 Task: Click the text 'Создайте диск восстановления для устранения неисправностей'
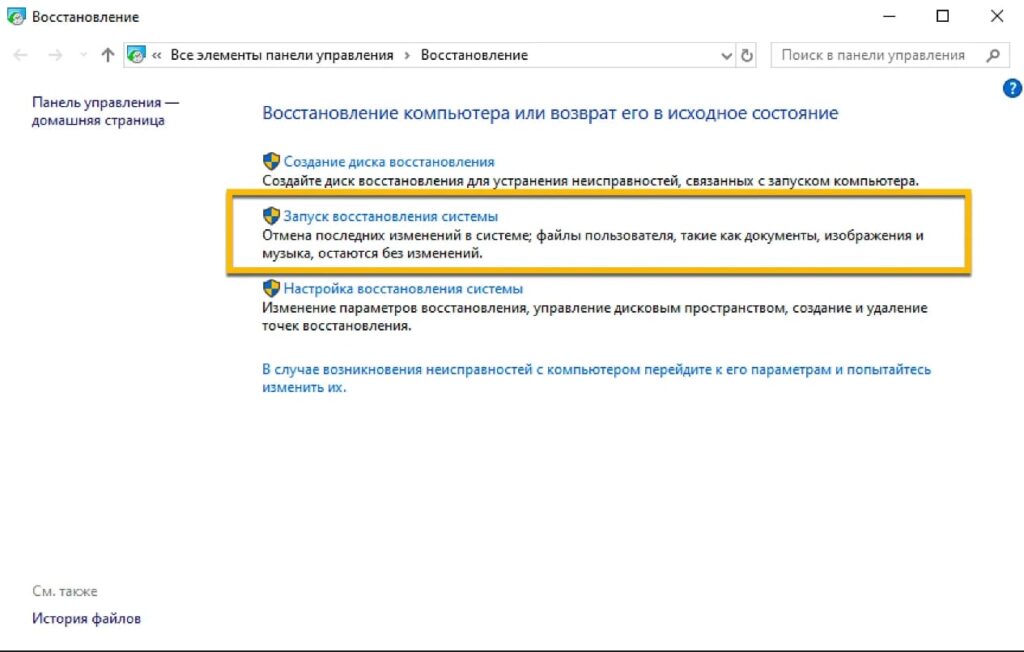(x=470, y=181)
